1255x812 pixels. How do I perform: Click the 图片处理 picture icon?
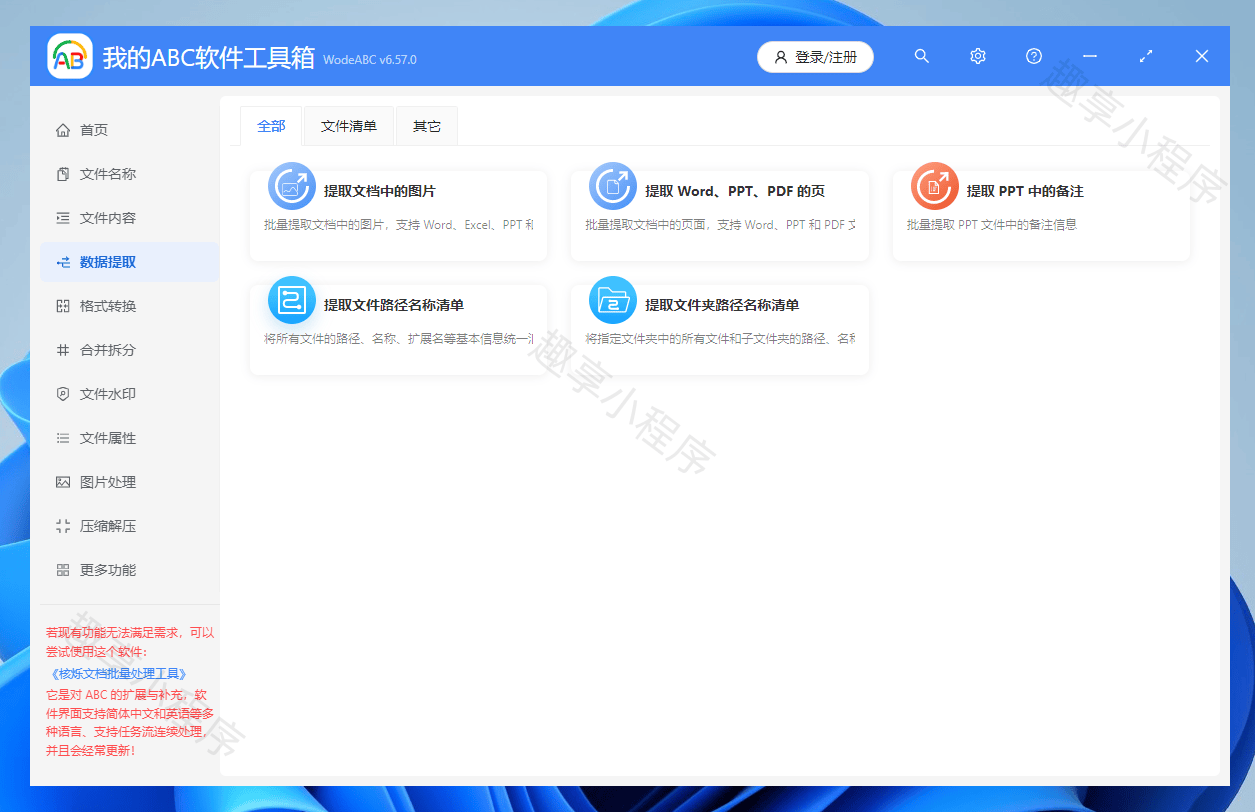(63, 482)
